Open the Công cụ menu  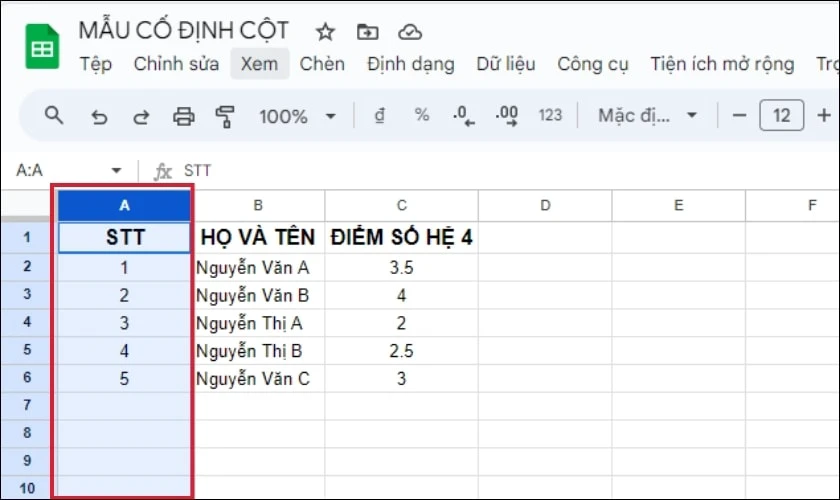(592, 64)
